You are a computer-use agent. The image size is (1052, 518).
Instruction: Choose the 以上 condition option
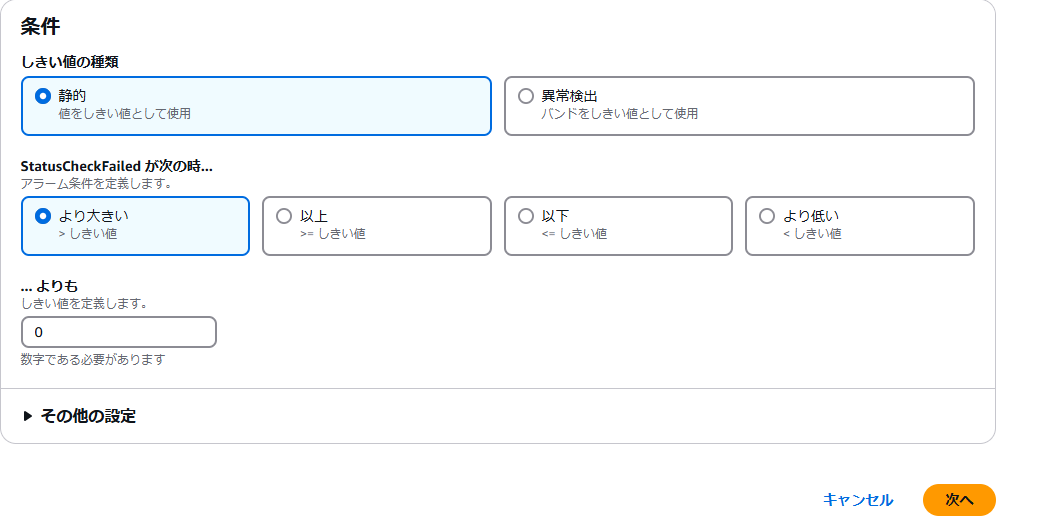coord(376,226)
